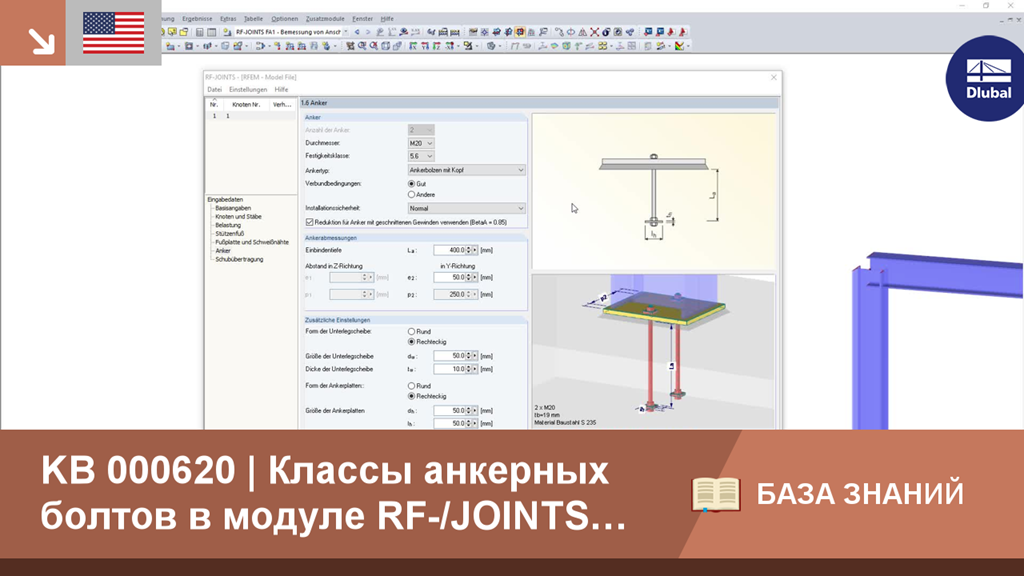The height and width of the screenshot is (576, 1024).
Task: Click the multicolor results gradient icon
Action: [x=680, y=46]
